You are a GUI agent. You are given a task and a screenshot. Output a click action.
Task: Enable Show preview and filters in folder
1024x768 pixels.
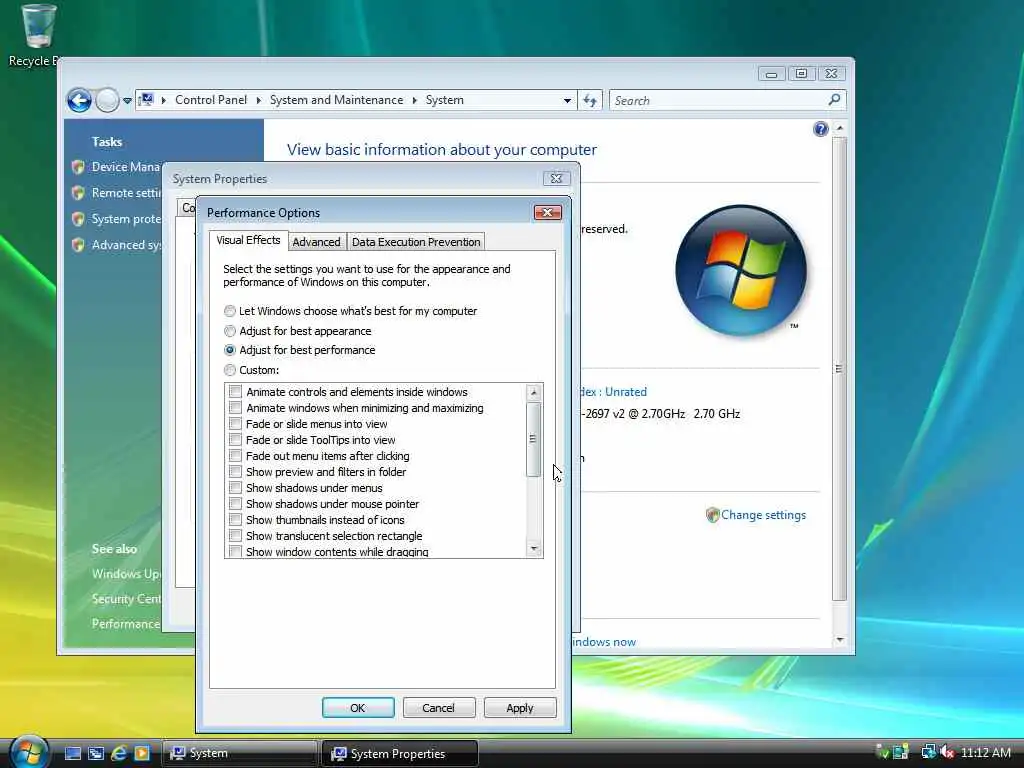[235, 472]
